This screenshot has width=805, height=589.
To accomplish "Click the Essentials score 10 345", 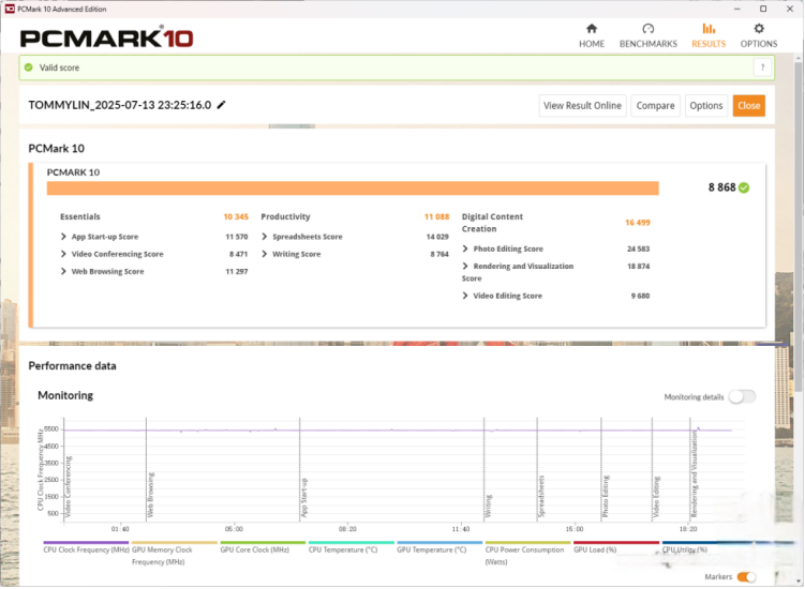I will [236, 217].
